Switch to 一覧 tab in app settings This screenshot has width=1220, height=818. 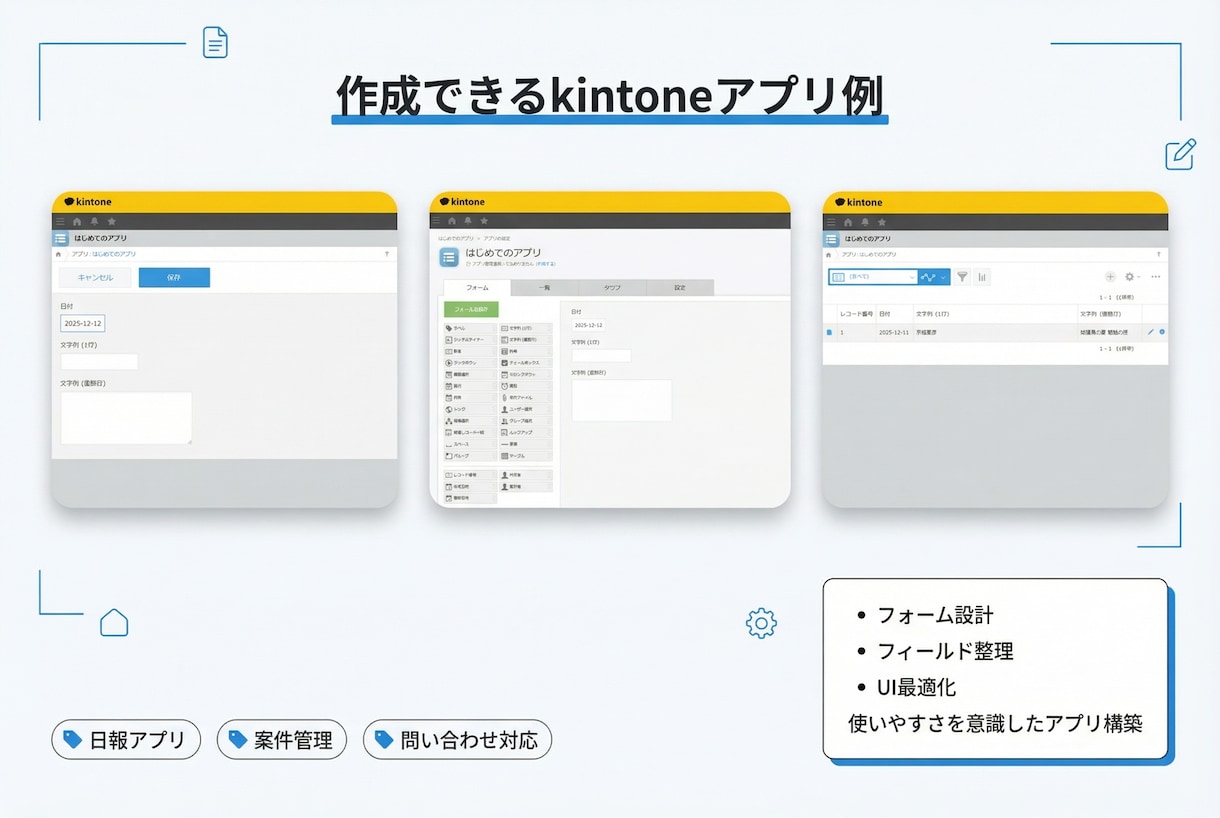pyautogui.click(x=544, y=287)
